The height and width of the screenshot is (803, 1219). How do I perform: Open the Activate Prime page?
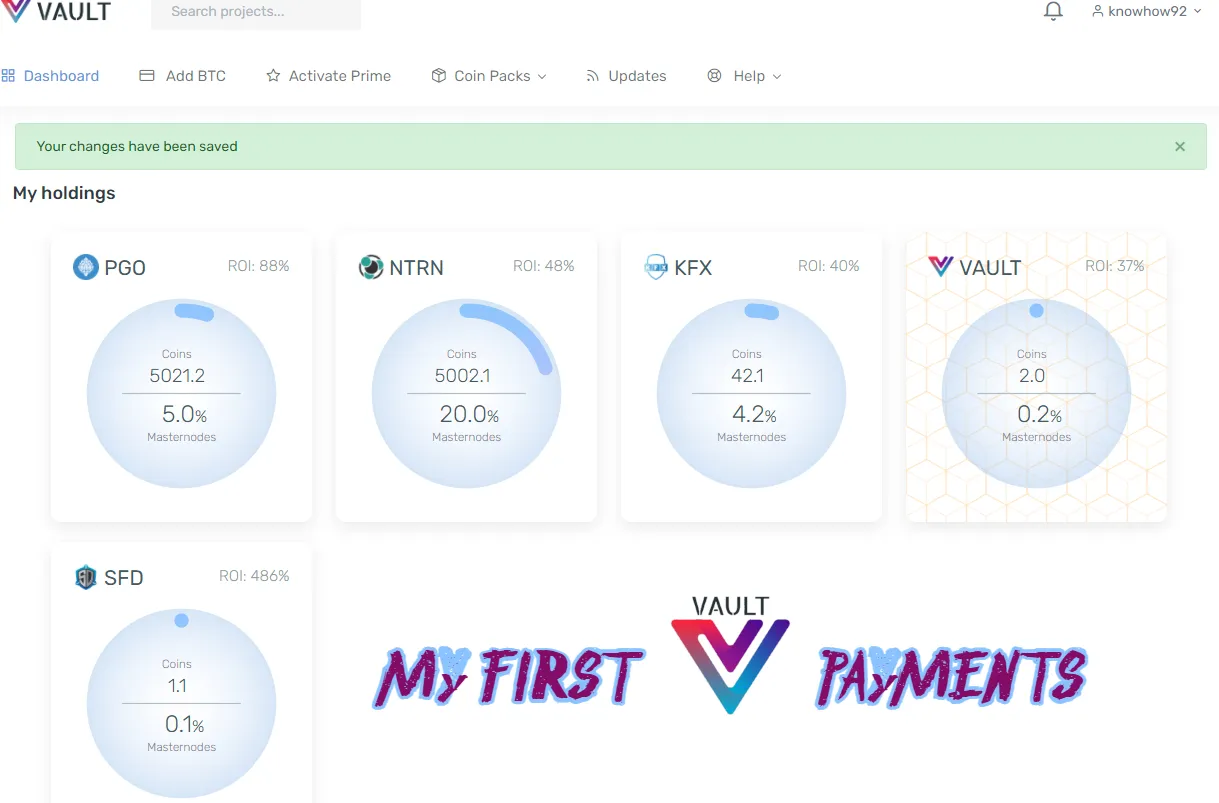point(328,76)
